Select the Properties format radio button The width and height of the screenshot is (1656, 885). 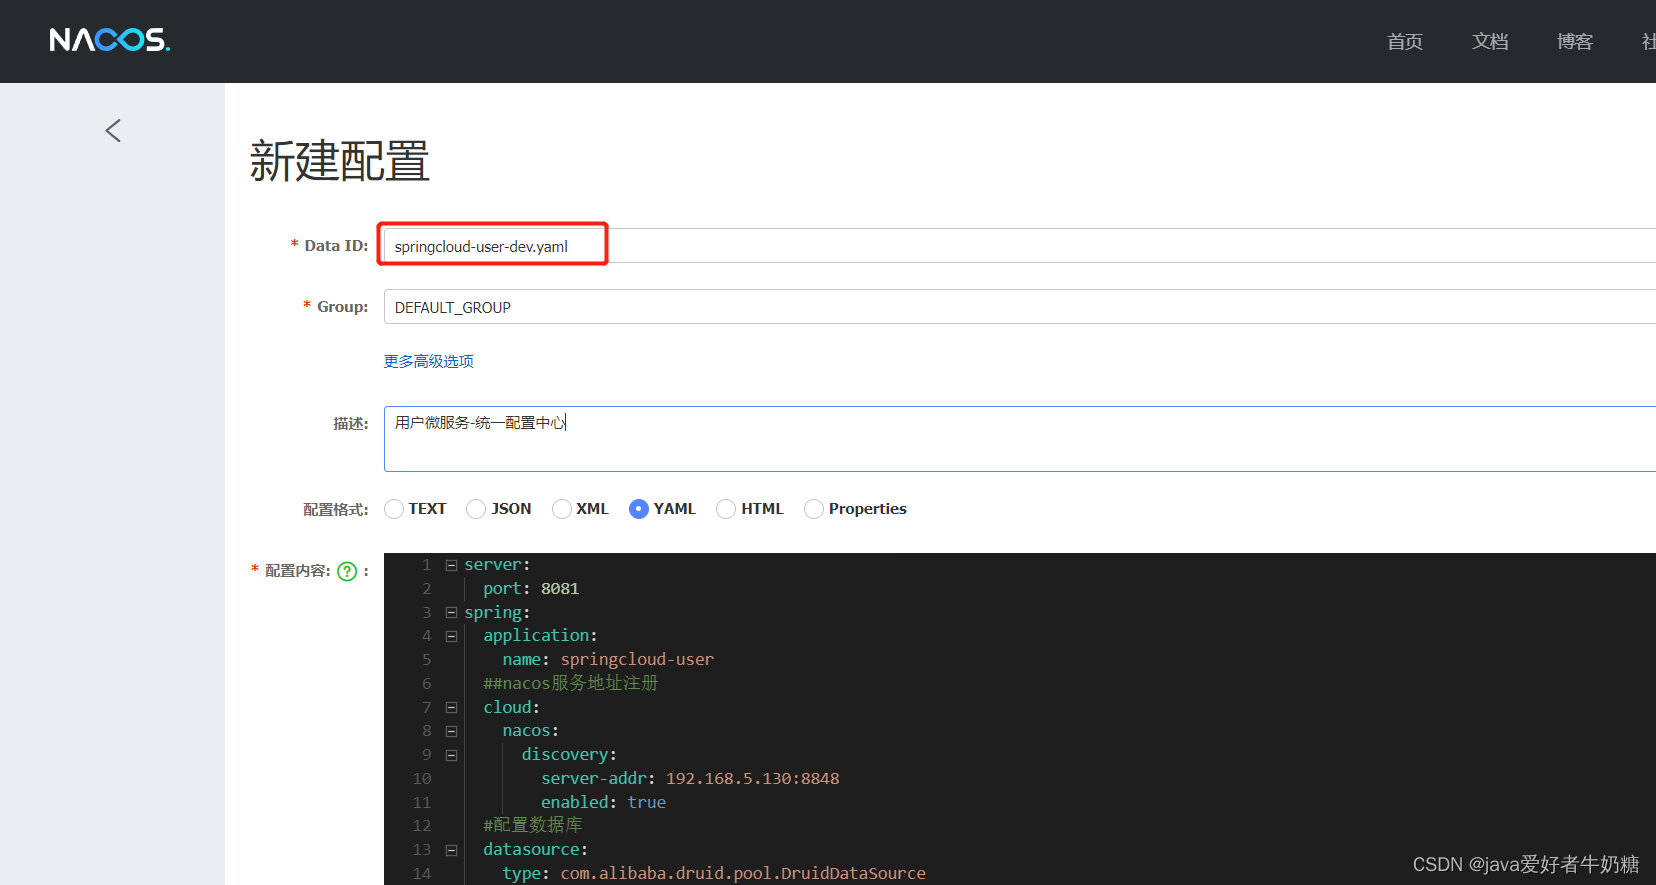coord(814,509)
